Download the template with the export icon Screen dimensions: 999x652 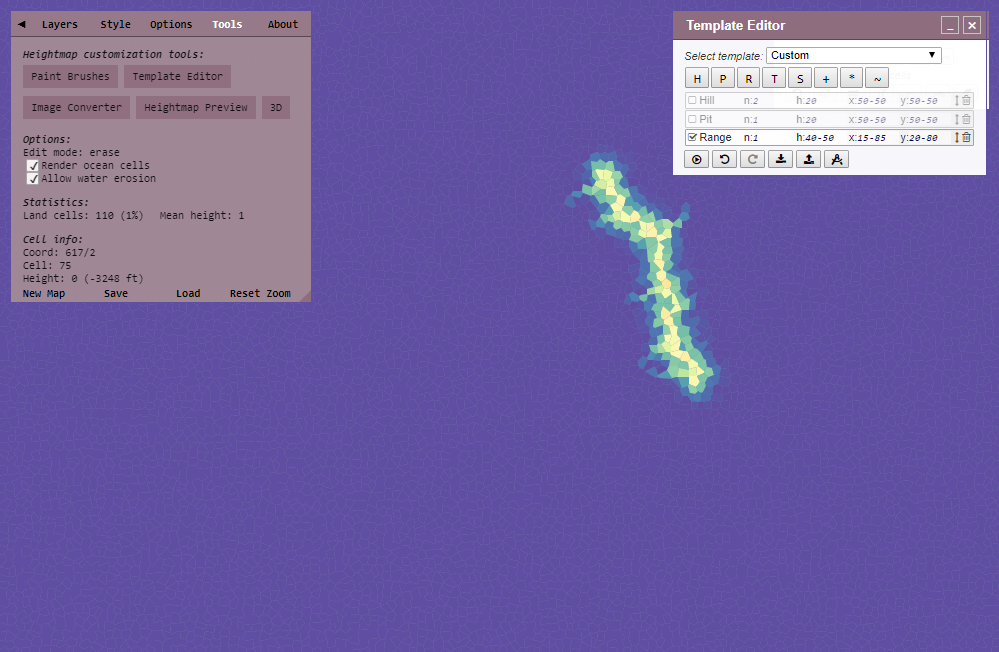[781, 159]
